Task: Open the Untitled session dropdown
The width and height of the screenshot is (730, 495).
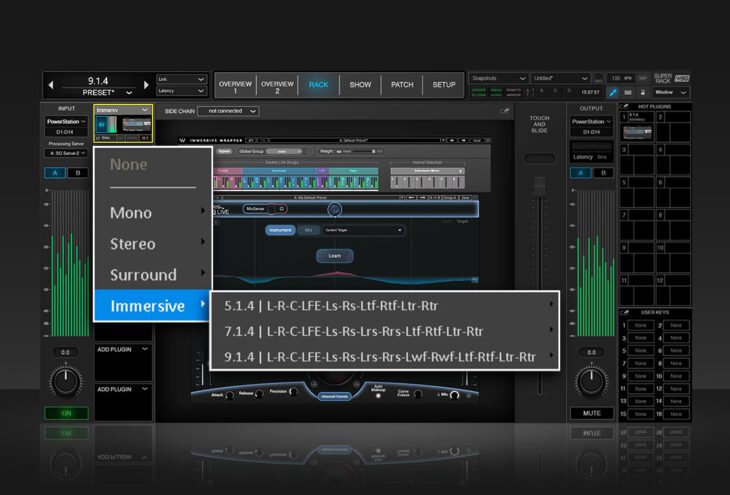Action: [560, 78]
